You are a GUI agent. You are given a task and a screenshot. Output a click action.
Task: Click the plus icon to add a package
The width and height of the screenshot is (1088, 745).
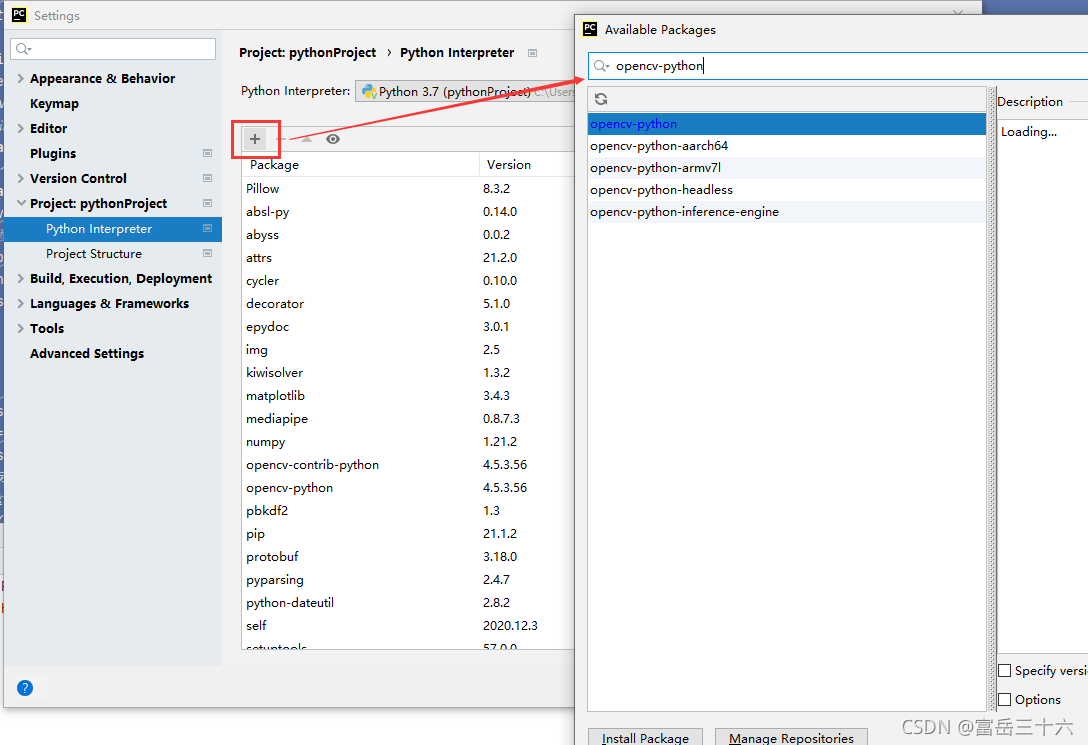pos(255,139)
